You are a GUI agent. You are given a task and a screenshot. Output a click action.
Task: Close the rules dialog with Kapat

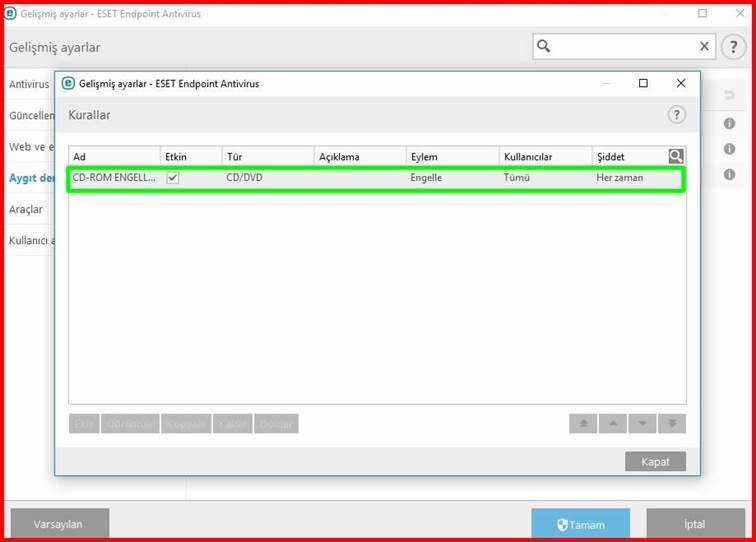pos(655,461)
